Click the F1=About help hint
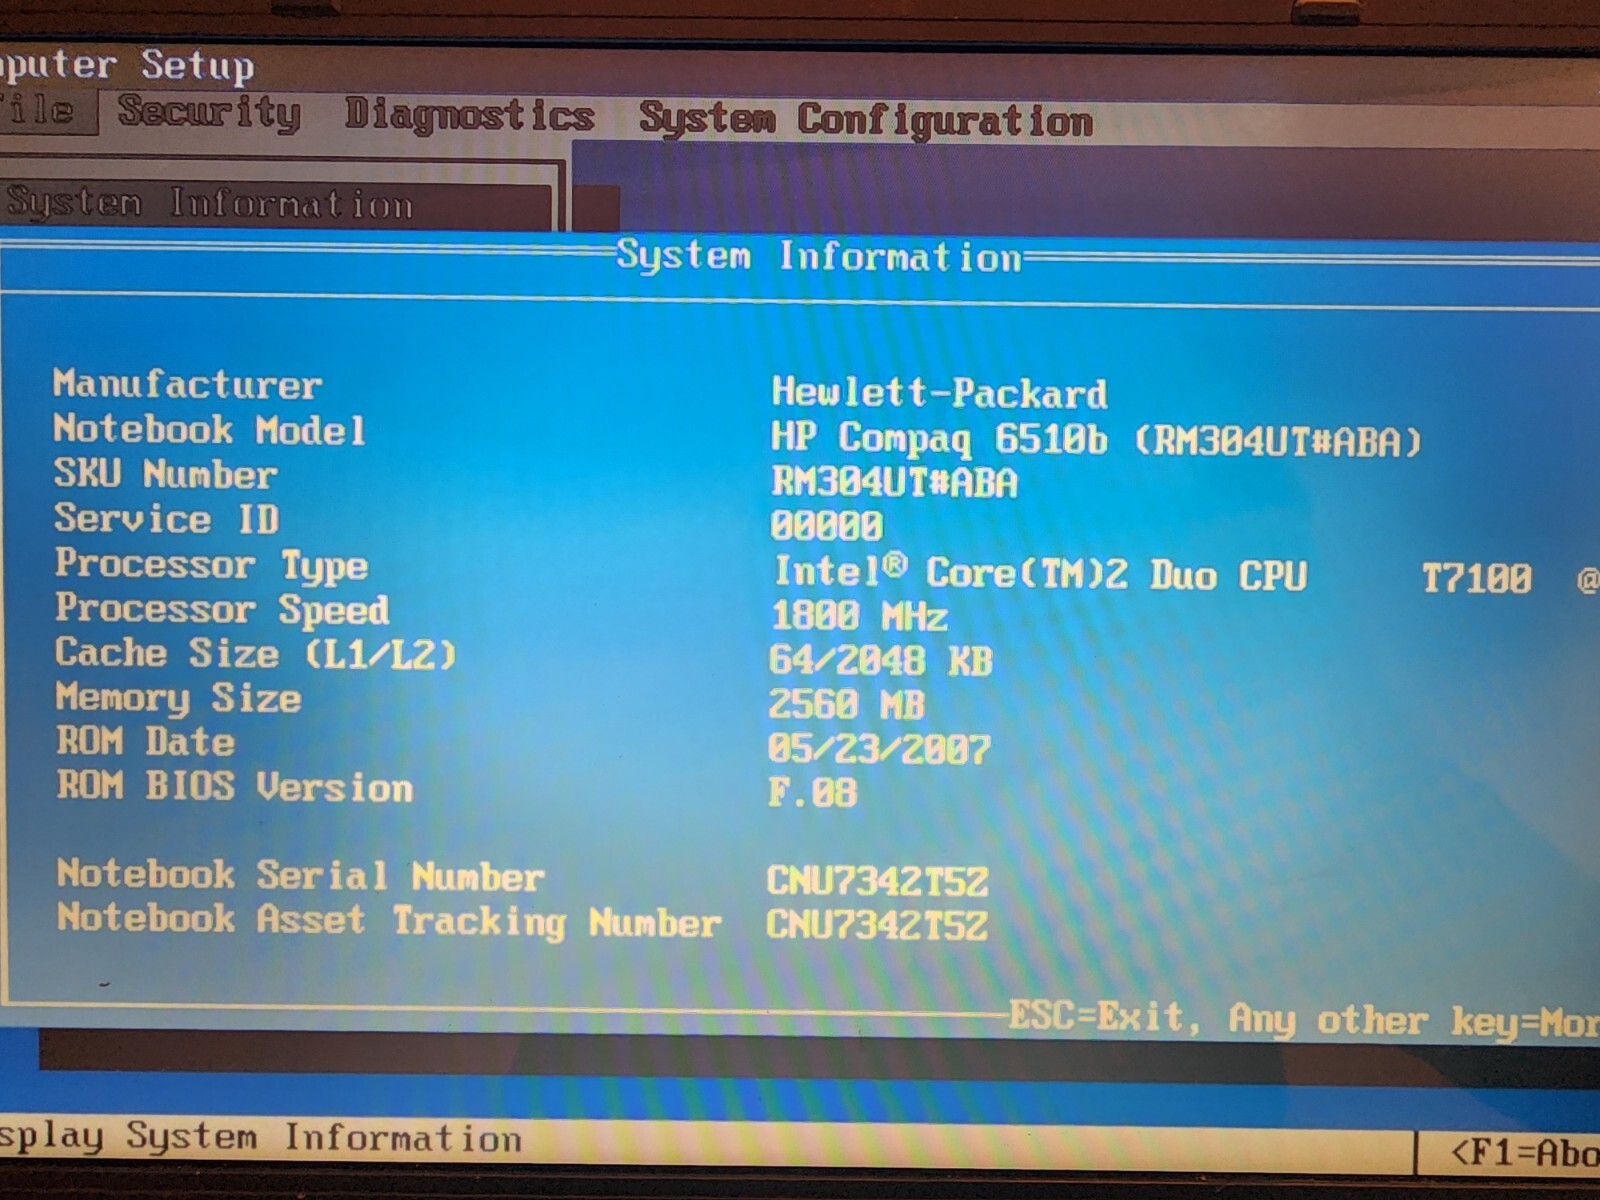Screen dimensions: 1600x1200 point(1526,1152)
